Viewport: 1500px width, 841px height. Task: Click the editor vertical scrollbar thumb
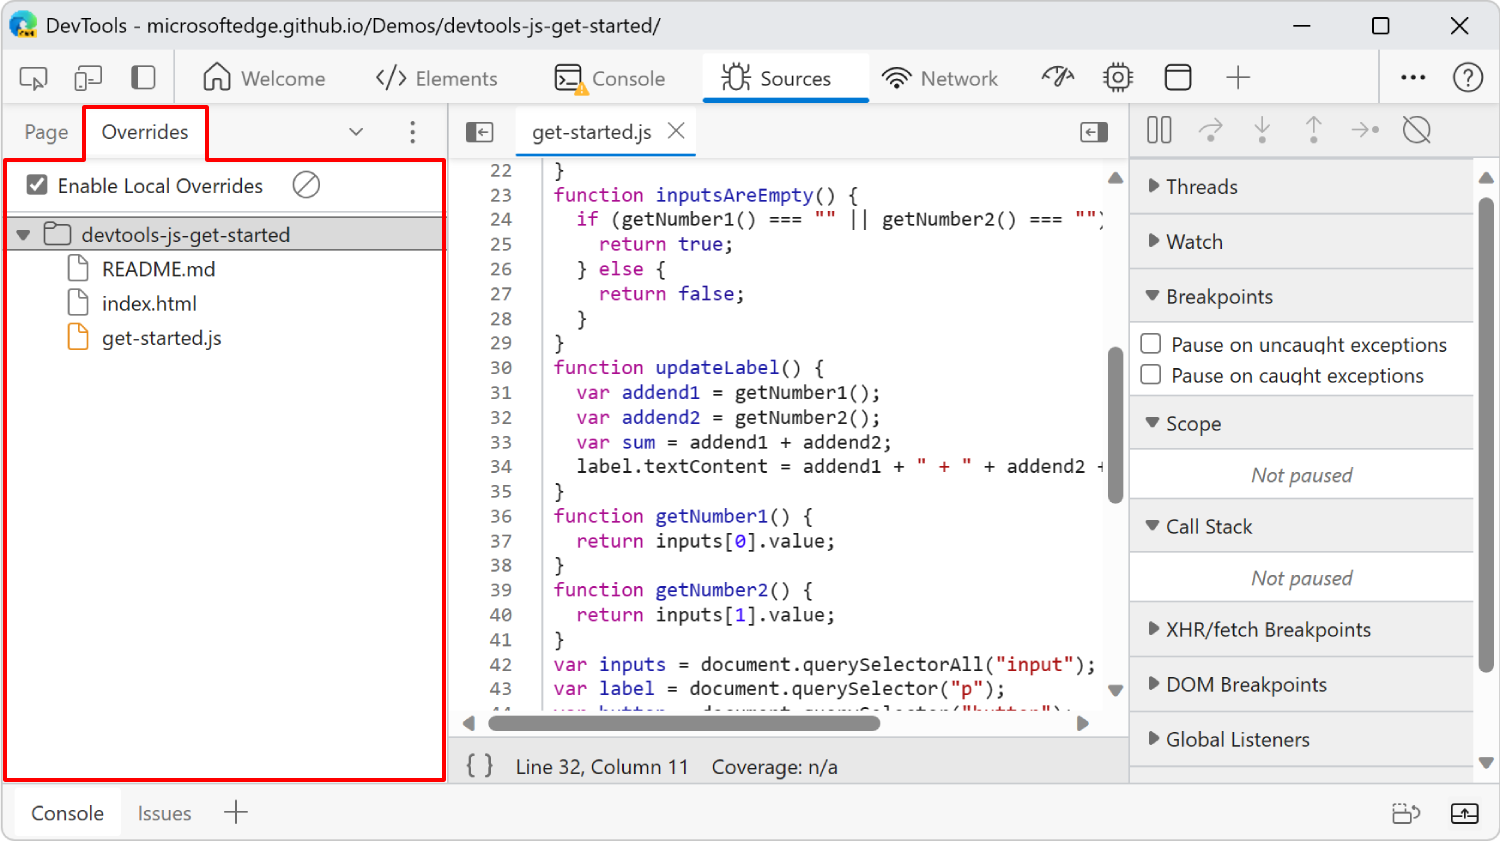click(x=1115, y=423)
